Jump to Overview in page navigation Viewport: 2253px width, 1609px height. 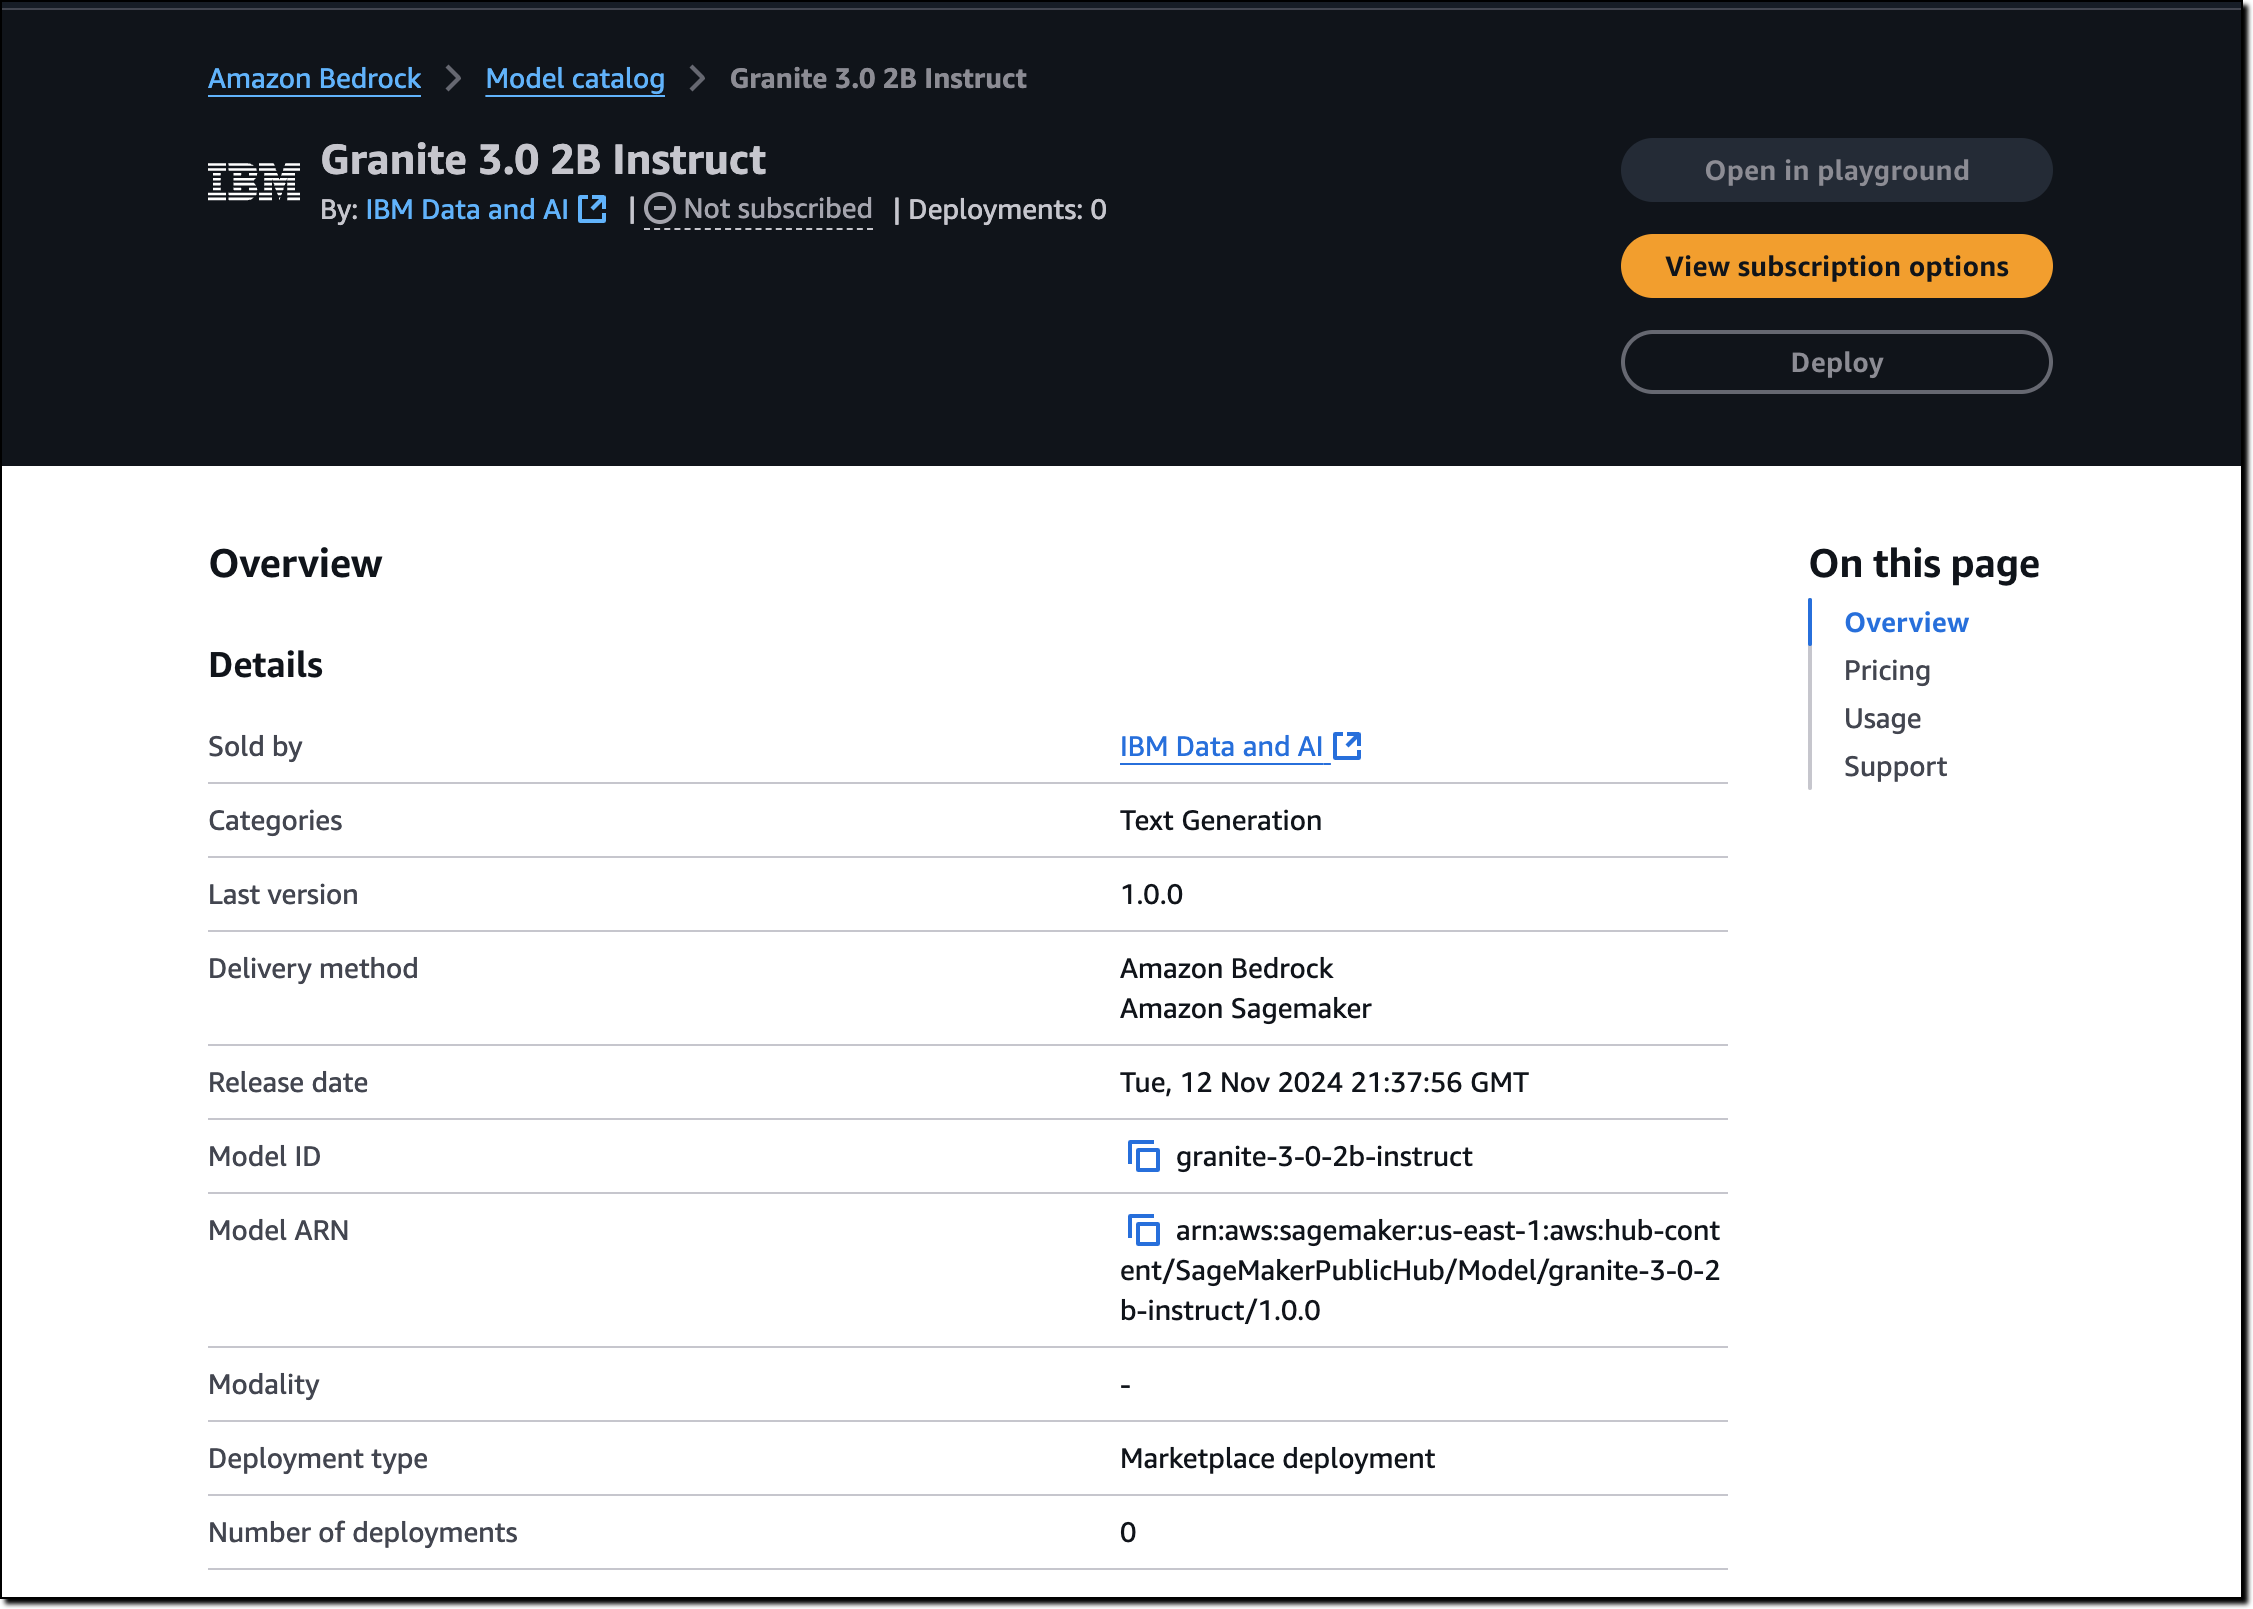pos(1906,622)
